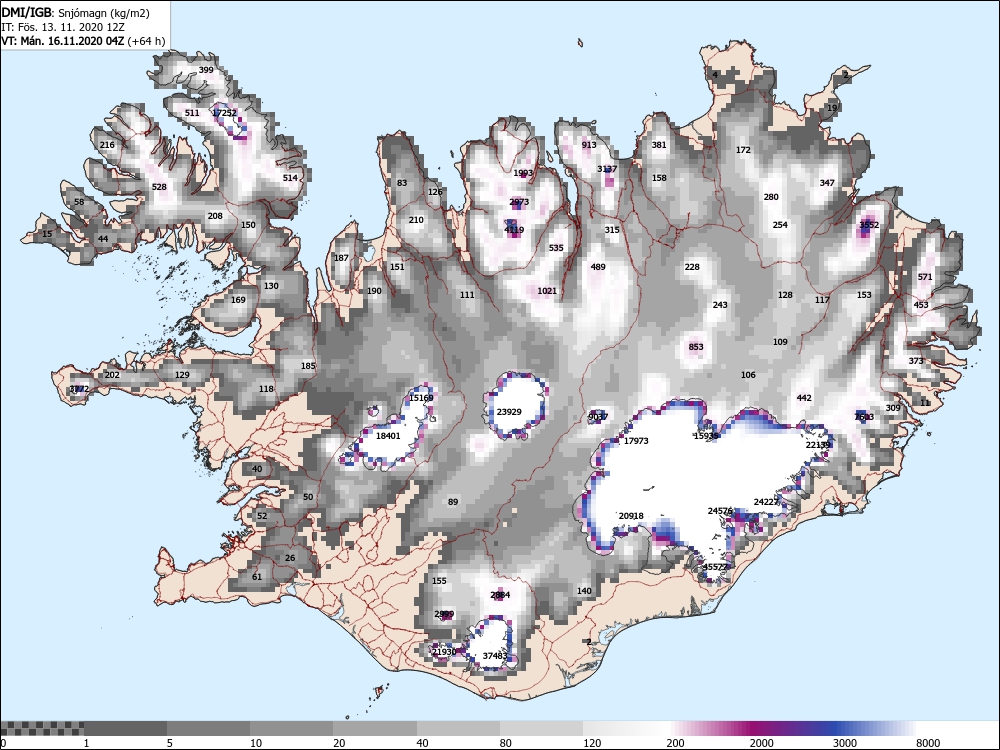Click the legend tick label 8000

click(x=928, y=743)
